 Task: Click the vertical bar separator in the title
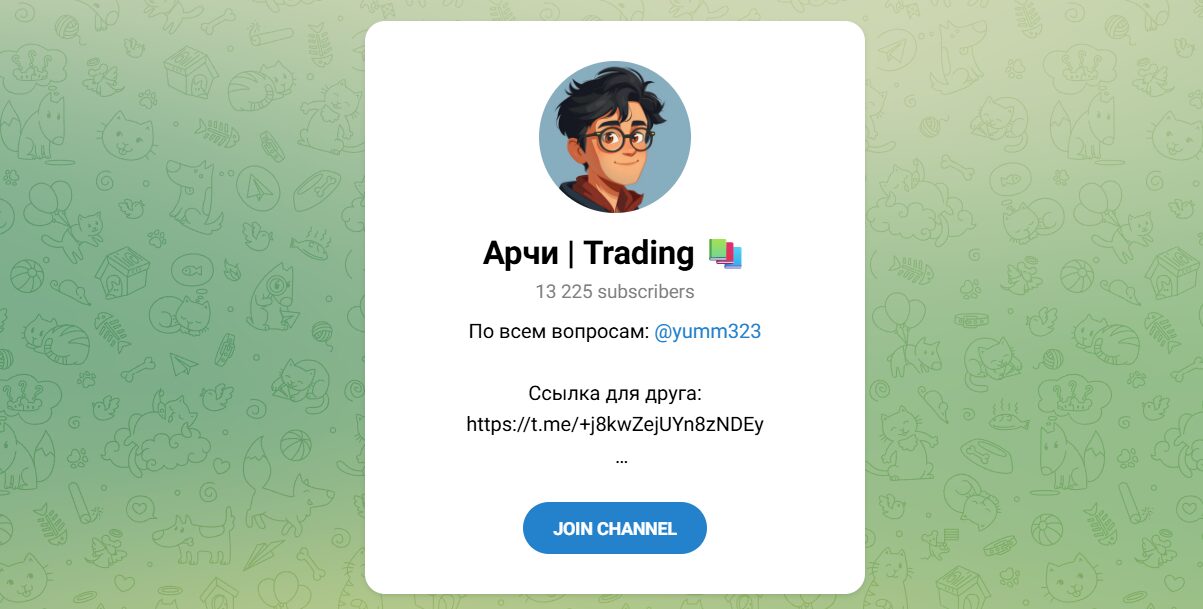pyautogui.click(x=571, y=254)
